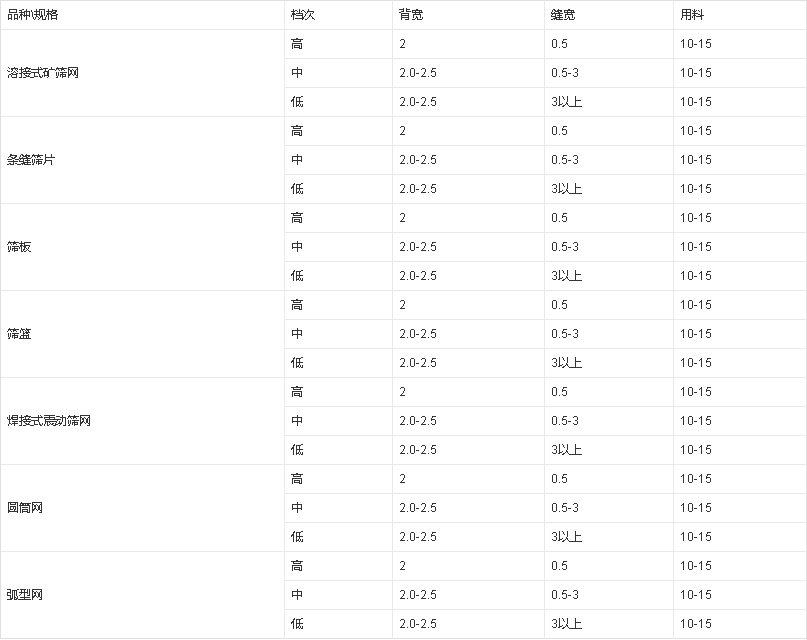Click the 圆筒网 product name
Viewport: 807px width, 640px height.
click(24, 508)
